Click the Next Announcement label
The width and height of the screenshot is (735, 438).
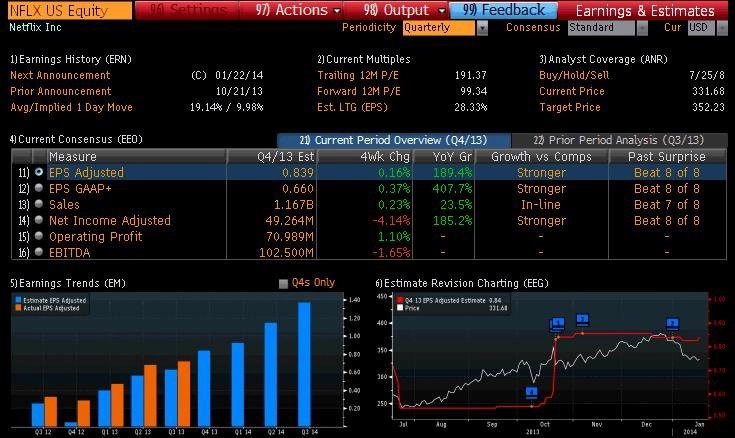pyautogui.click(x=60, y=75)
